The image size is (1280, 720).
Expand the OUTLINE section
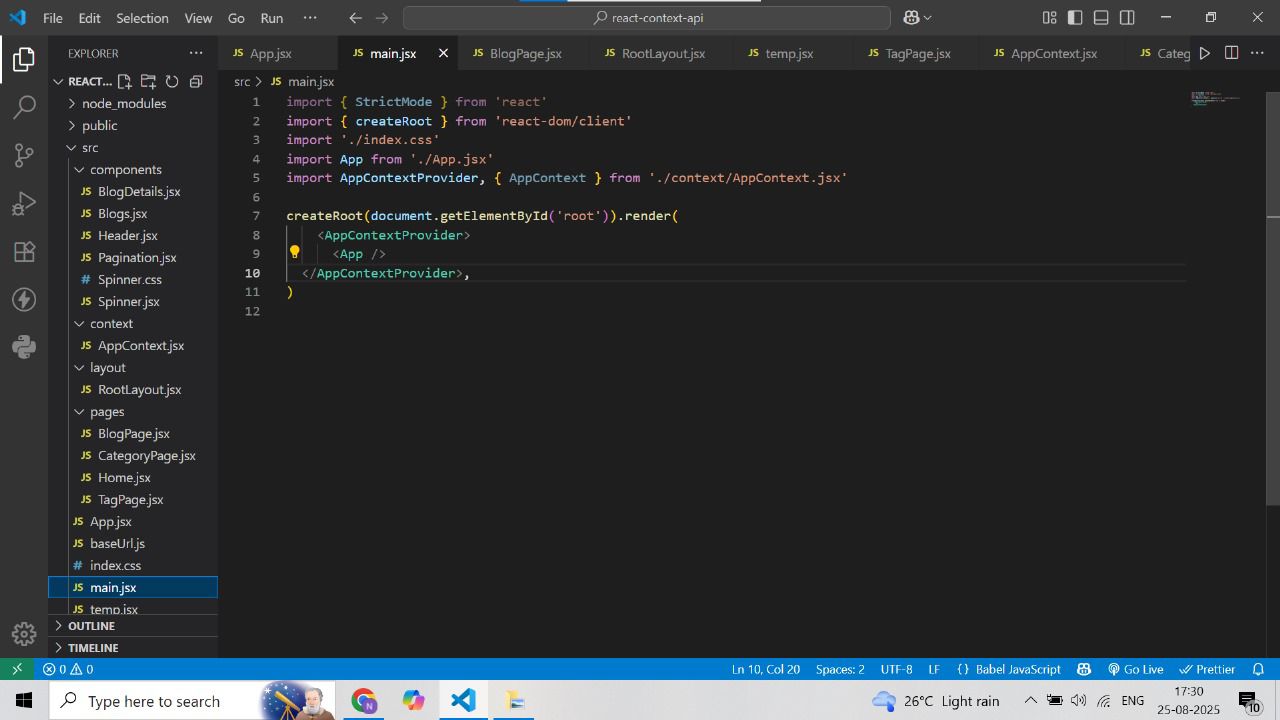(133, 625)
